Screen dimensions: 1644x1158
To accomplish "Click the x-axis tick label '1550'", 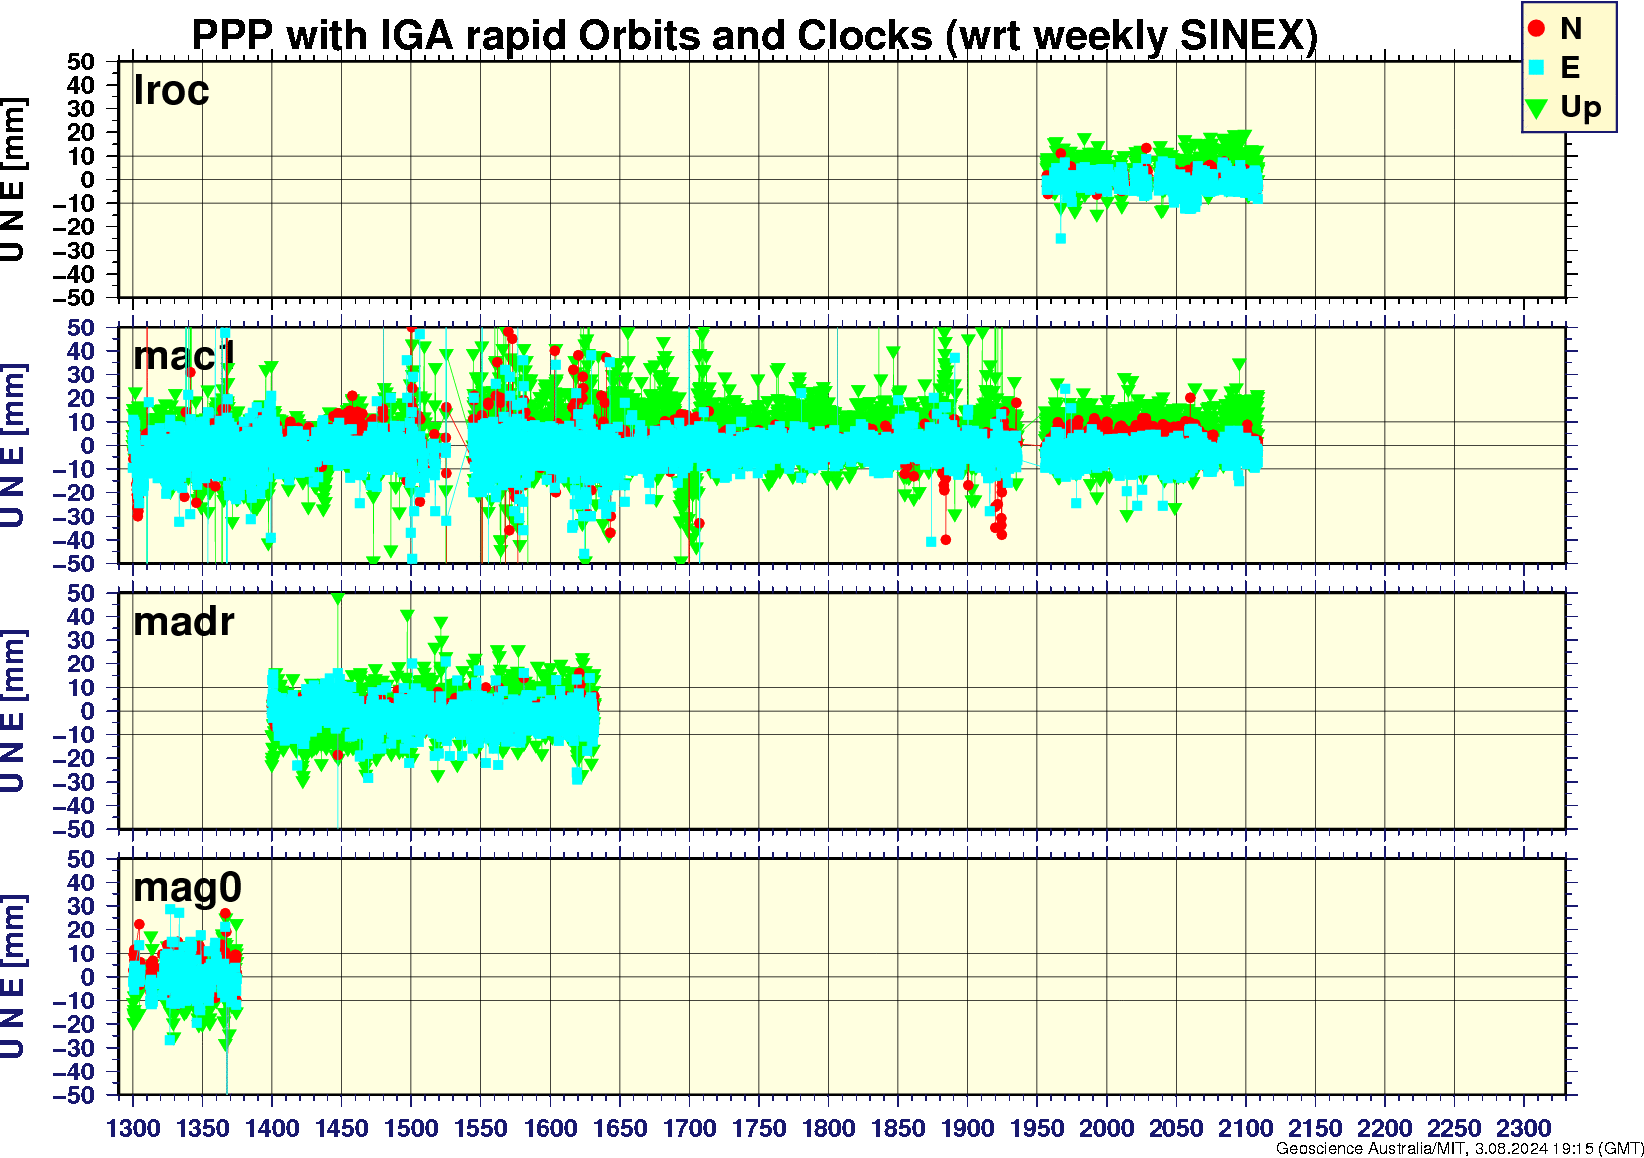I will click(x=481, y=1128).
